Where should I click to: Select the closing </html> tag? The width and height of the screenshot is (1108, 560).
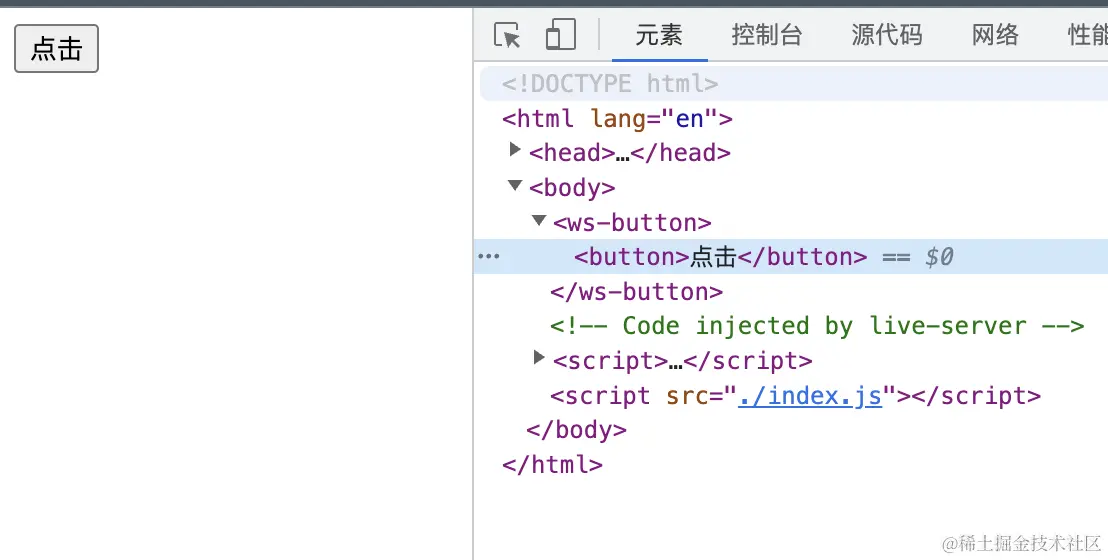click(x=553, y=465)
